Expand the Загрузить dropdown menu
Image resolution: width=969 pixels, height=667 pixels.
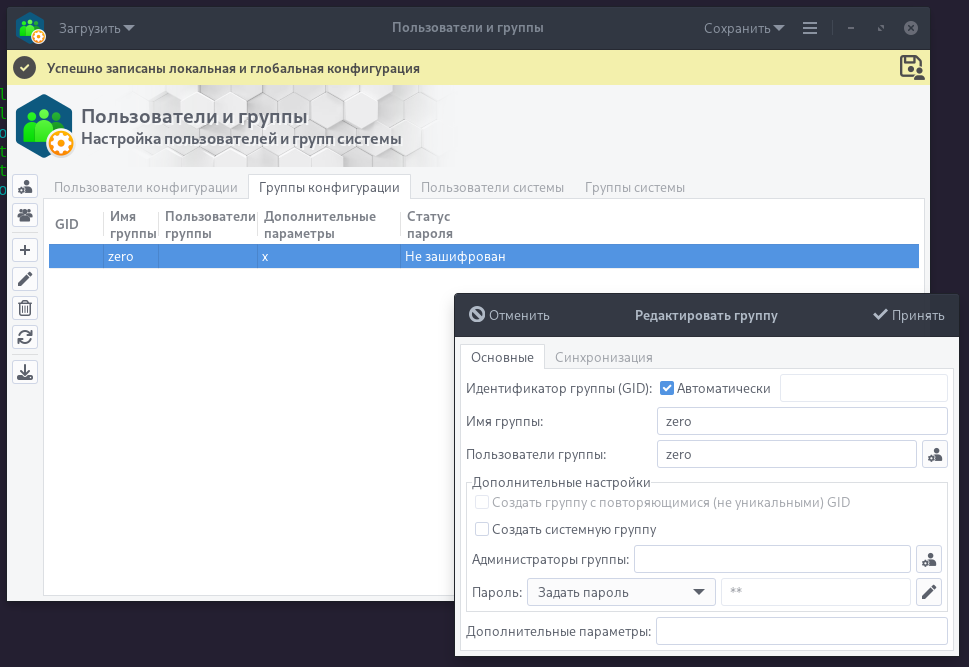[96, 28]
